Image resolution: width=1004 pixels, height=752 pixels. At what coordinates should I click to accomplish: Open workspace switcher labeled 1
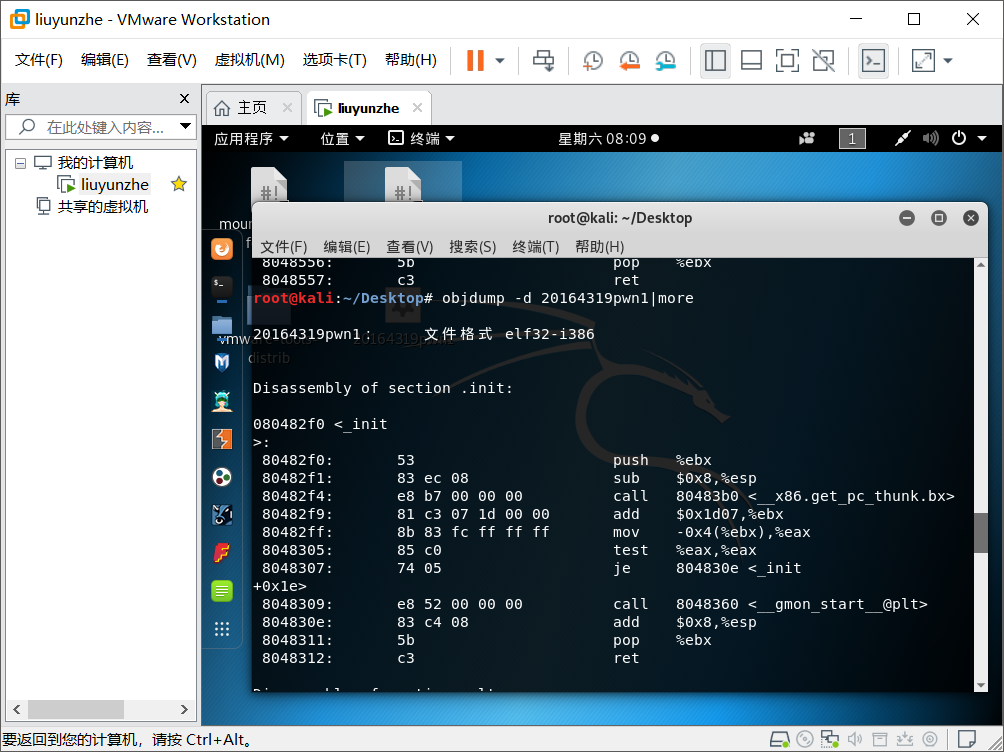[852, 138]
